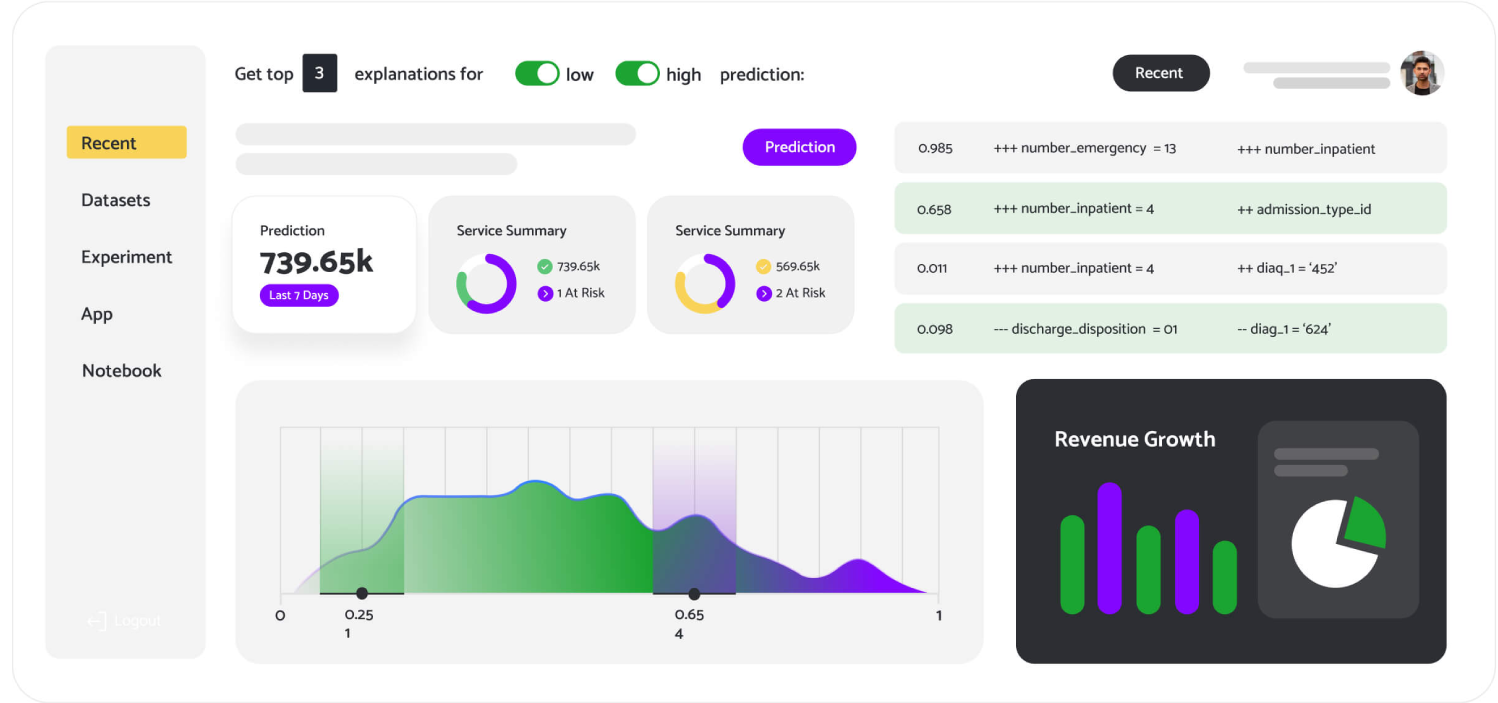Select the Last 7 Days badge
This screenshot has height=703, width=1498.
(x=299, y=296)
